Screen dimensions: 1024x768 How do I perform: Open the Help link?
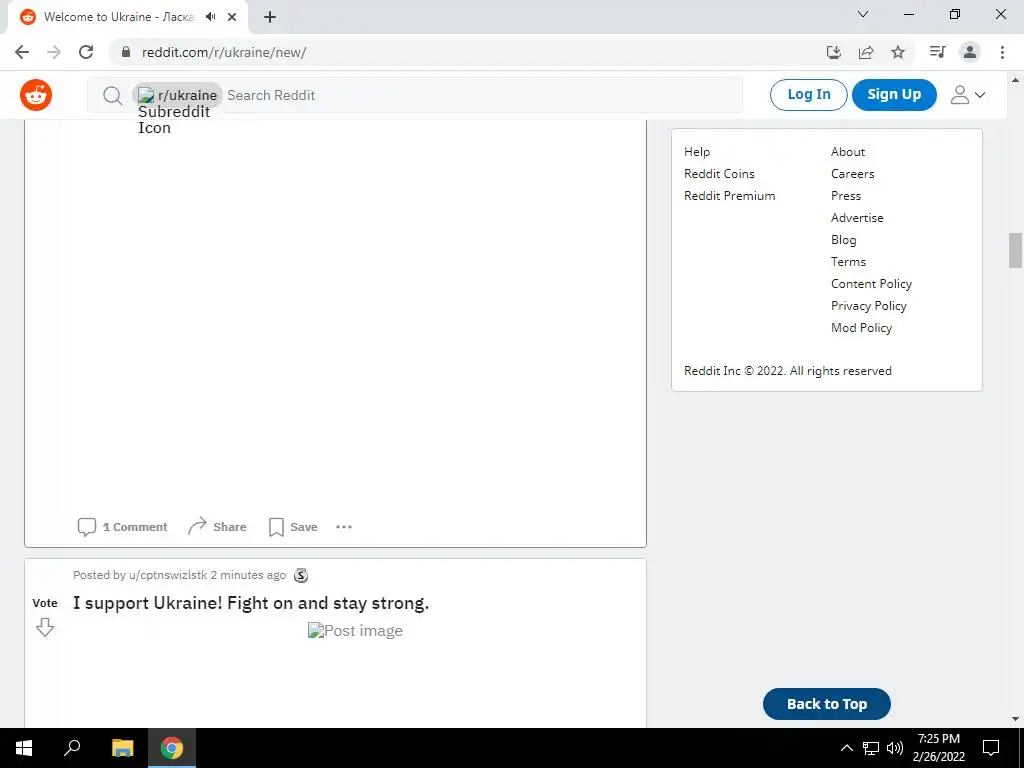pos(697,152)
